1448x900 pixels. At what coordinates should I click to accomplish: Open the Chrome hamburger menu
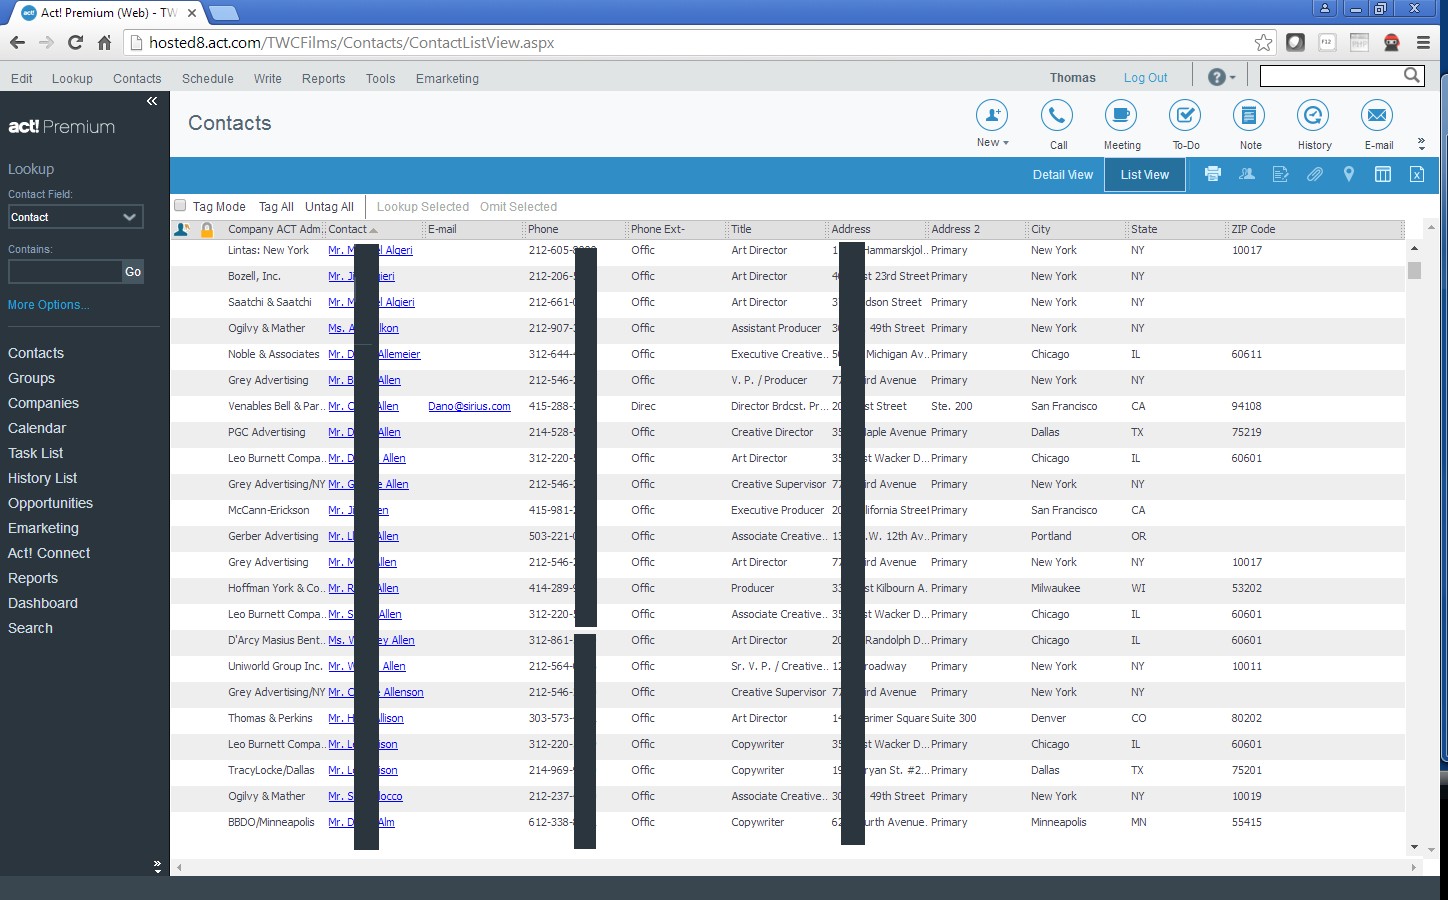click(x=1423, y=42)
